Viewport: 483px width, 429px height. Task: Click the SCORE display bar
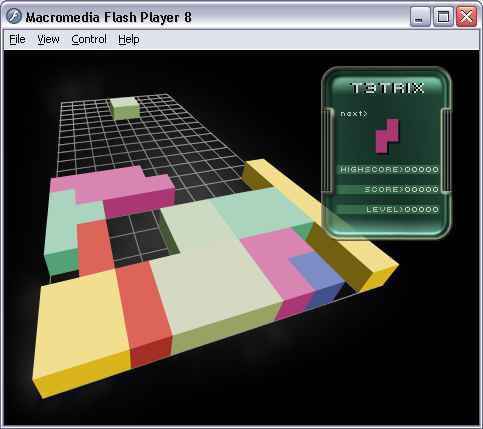click(x=388, y=189)
